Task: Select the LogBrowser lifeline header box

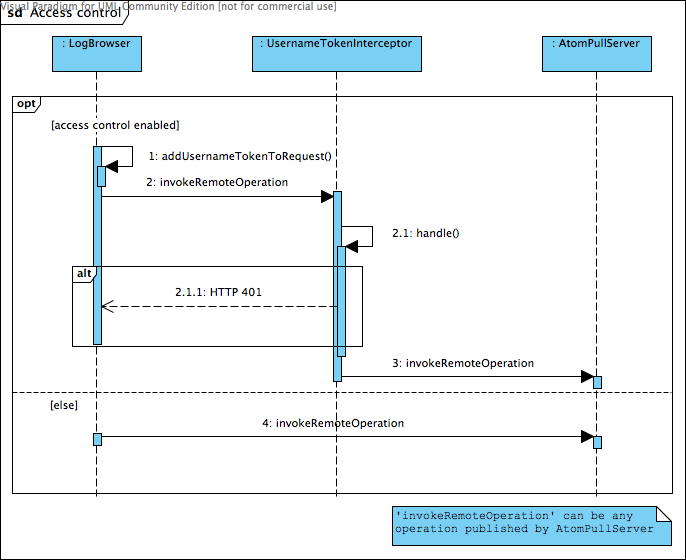Action: tap(96, 54)
